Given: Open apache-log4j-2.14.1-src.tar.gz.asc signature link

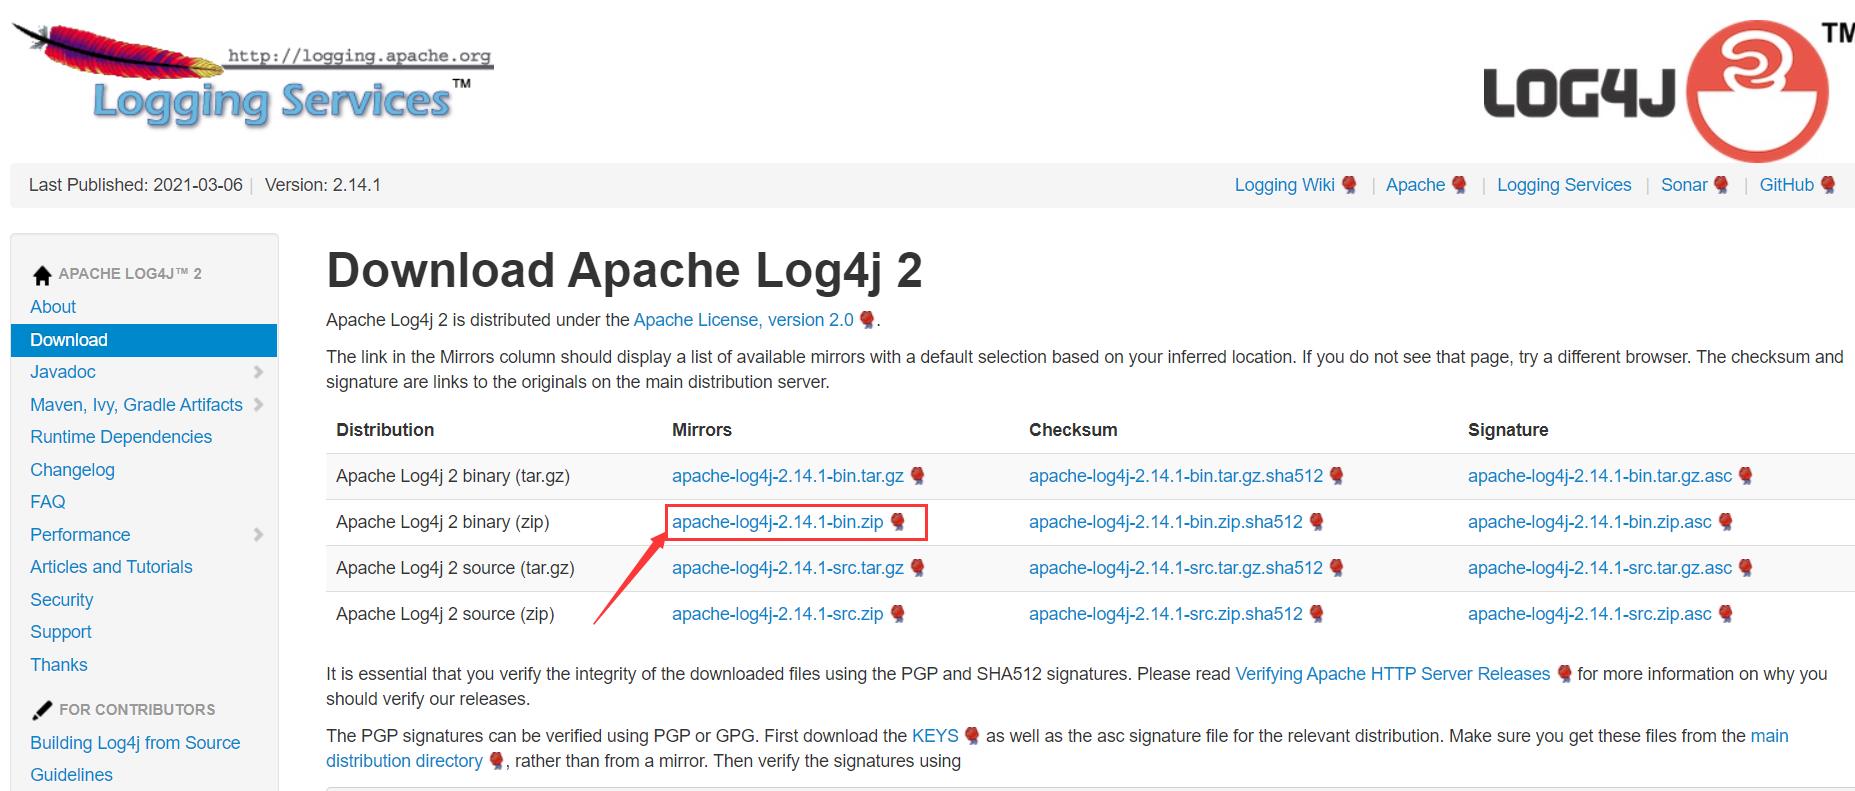Looking at the screenshot, I should [1600, 568].
